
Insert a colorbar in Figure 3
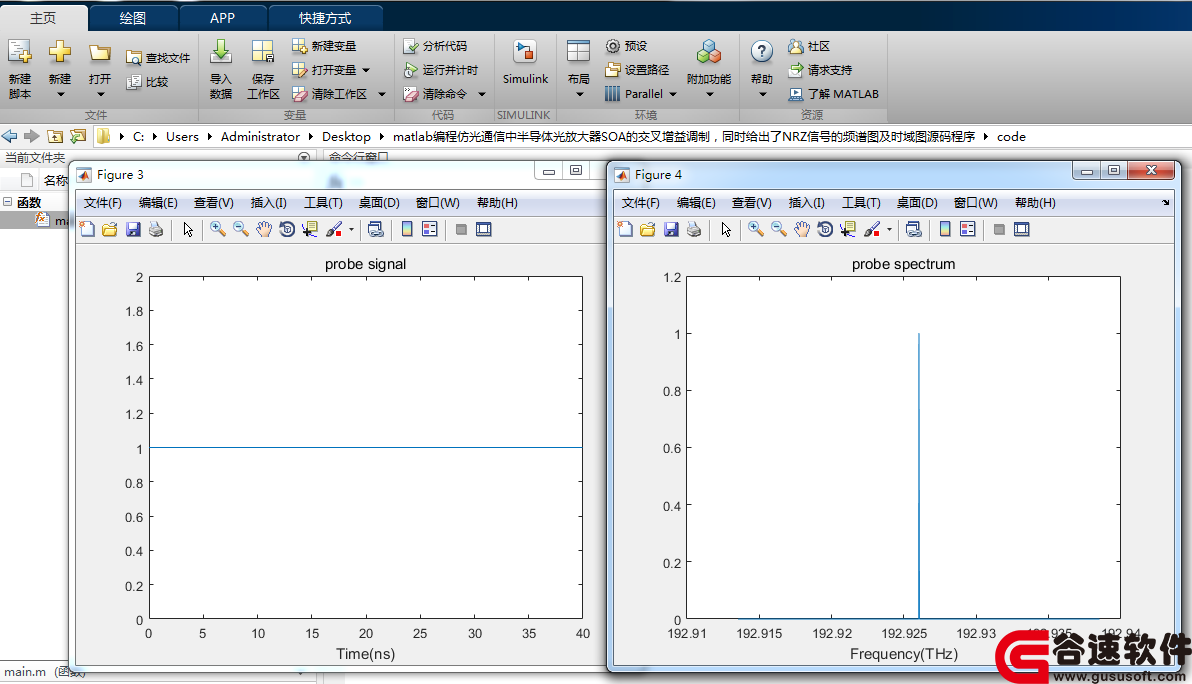(407, 230)
